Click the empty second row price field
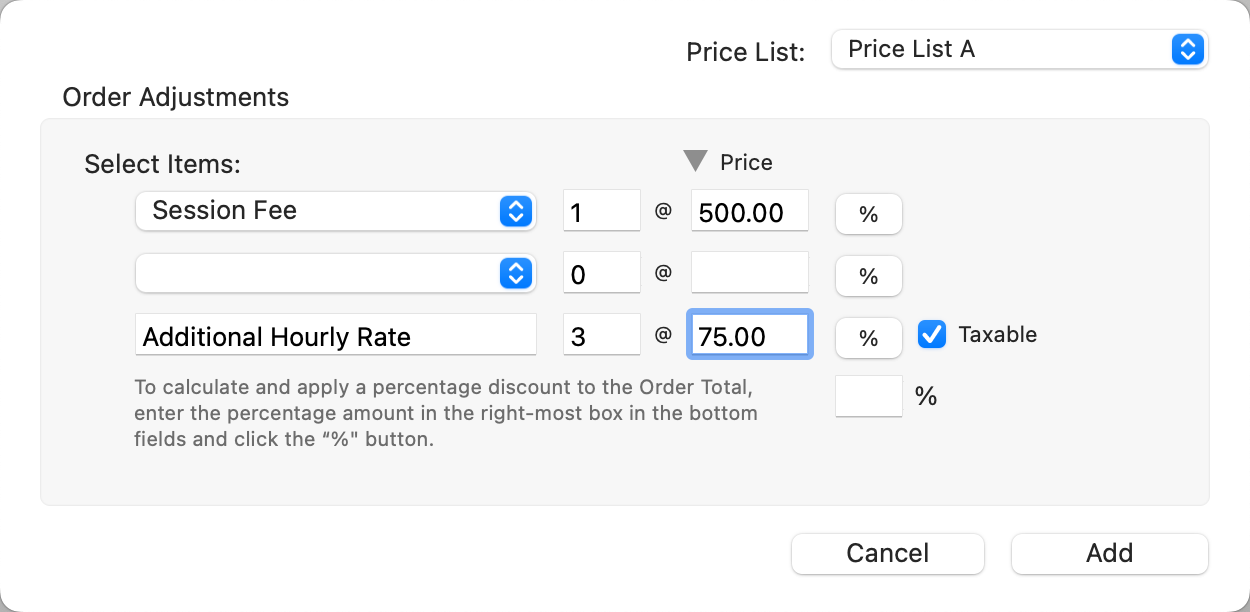 749,273
